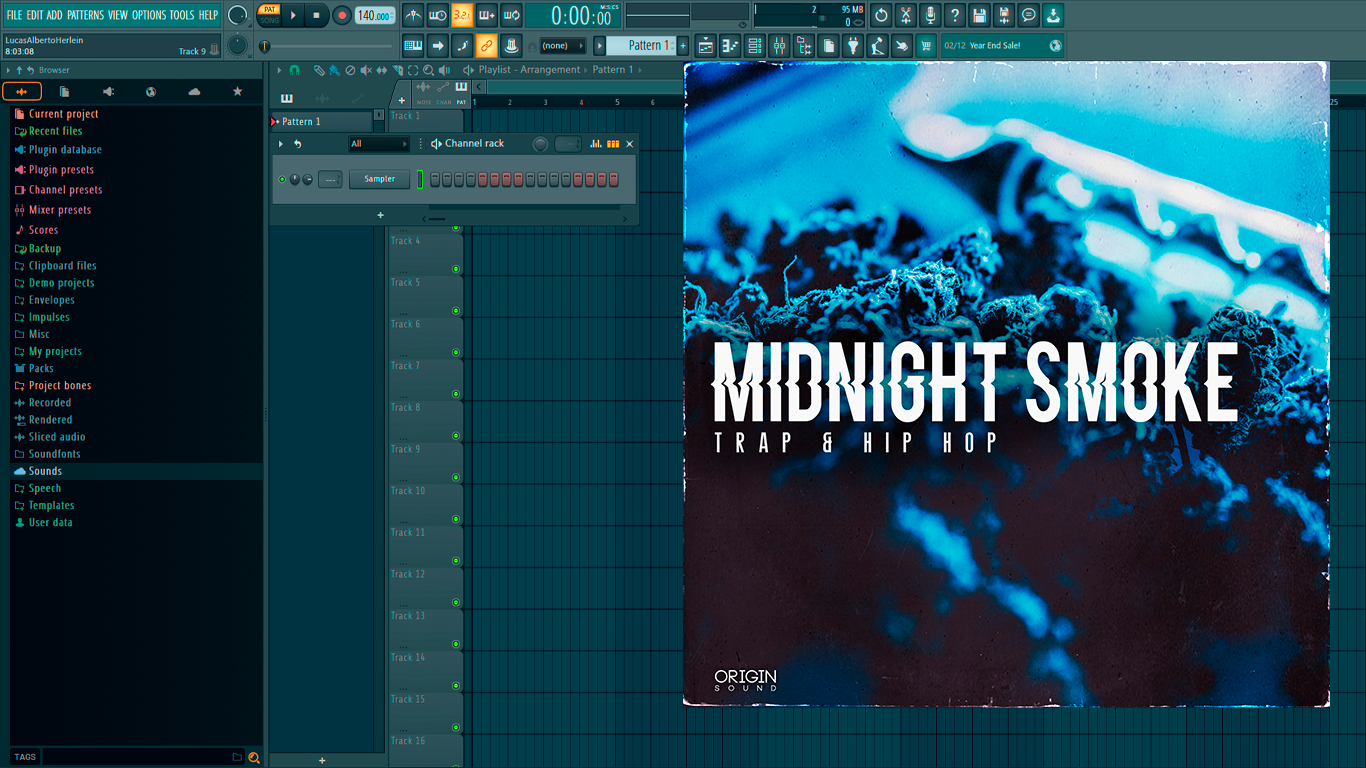This screenshot has width=1366, height=768.
Task: Enable wait for input before recording
Action: (437, 15)
